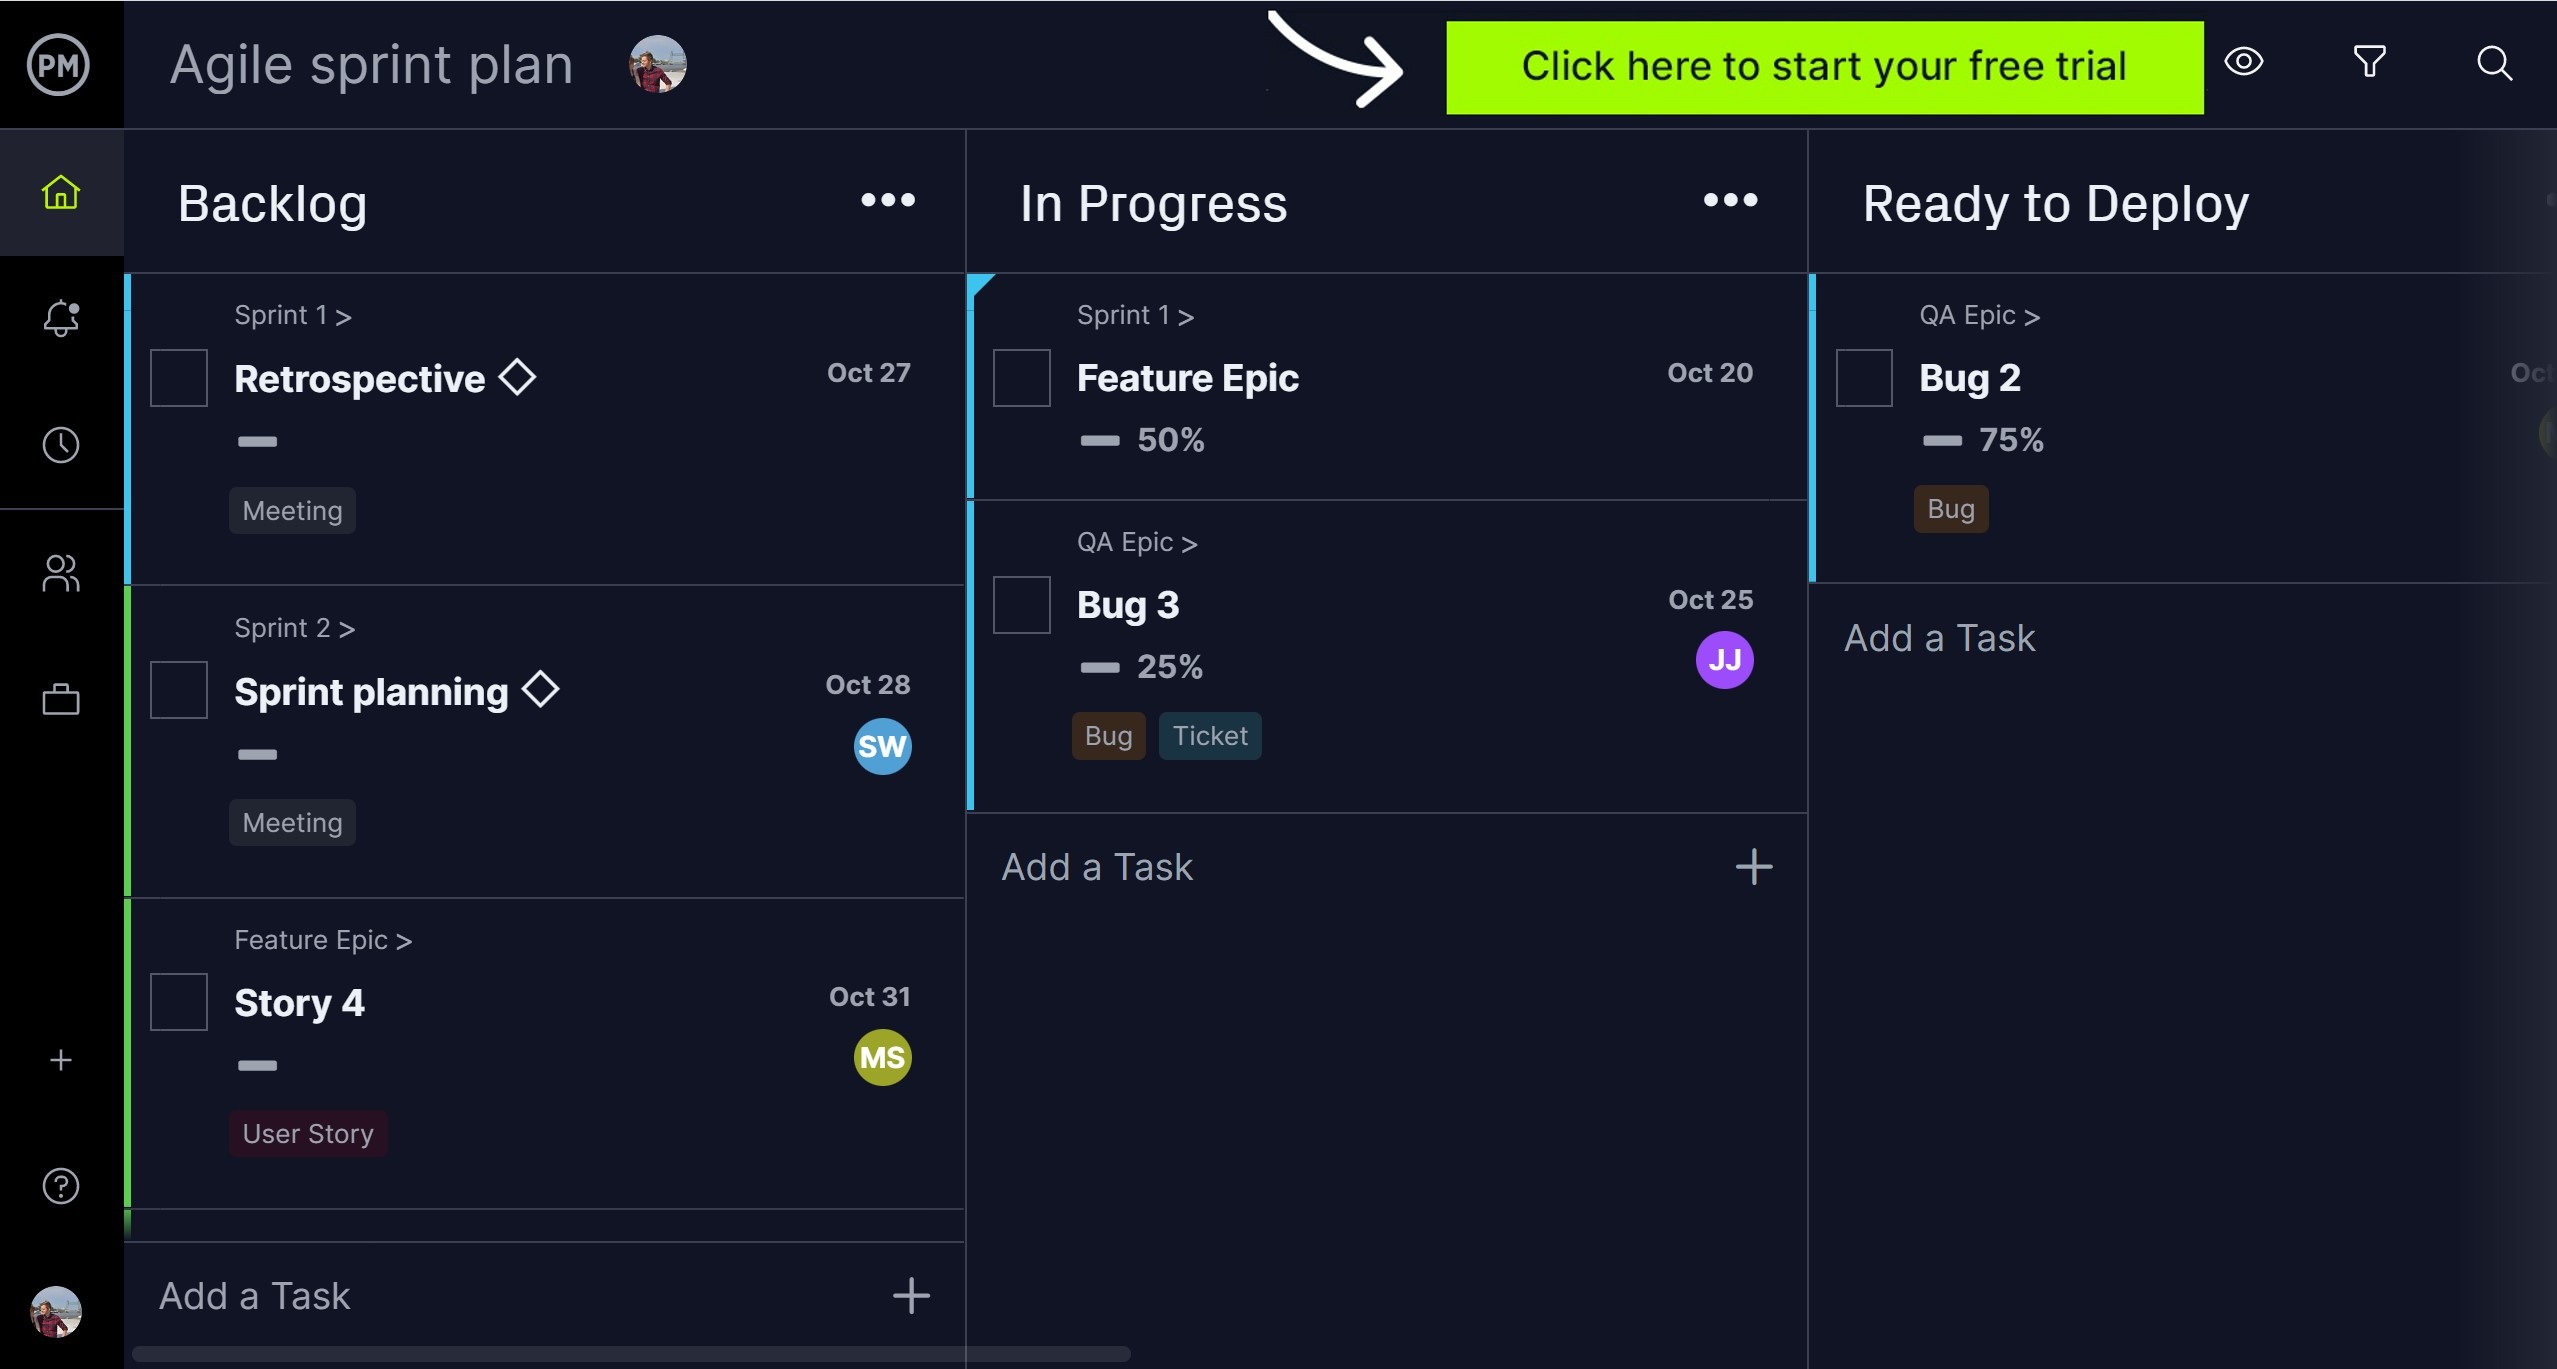The width and height of the screenshot is (2557, 1369).
Task: Click the clock/history icon in sidebar
Action: (59, 446)
